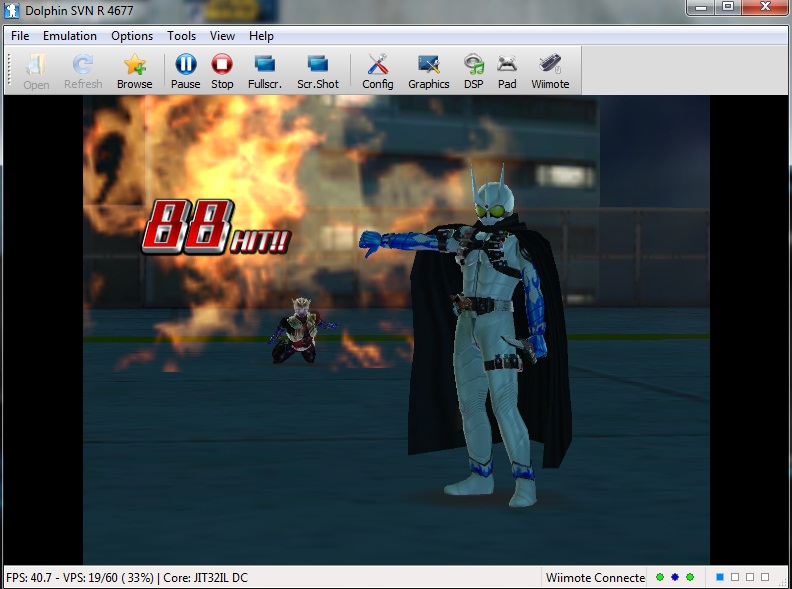Open Graphics plugin settings

[x=428, y=71]
